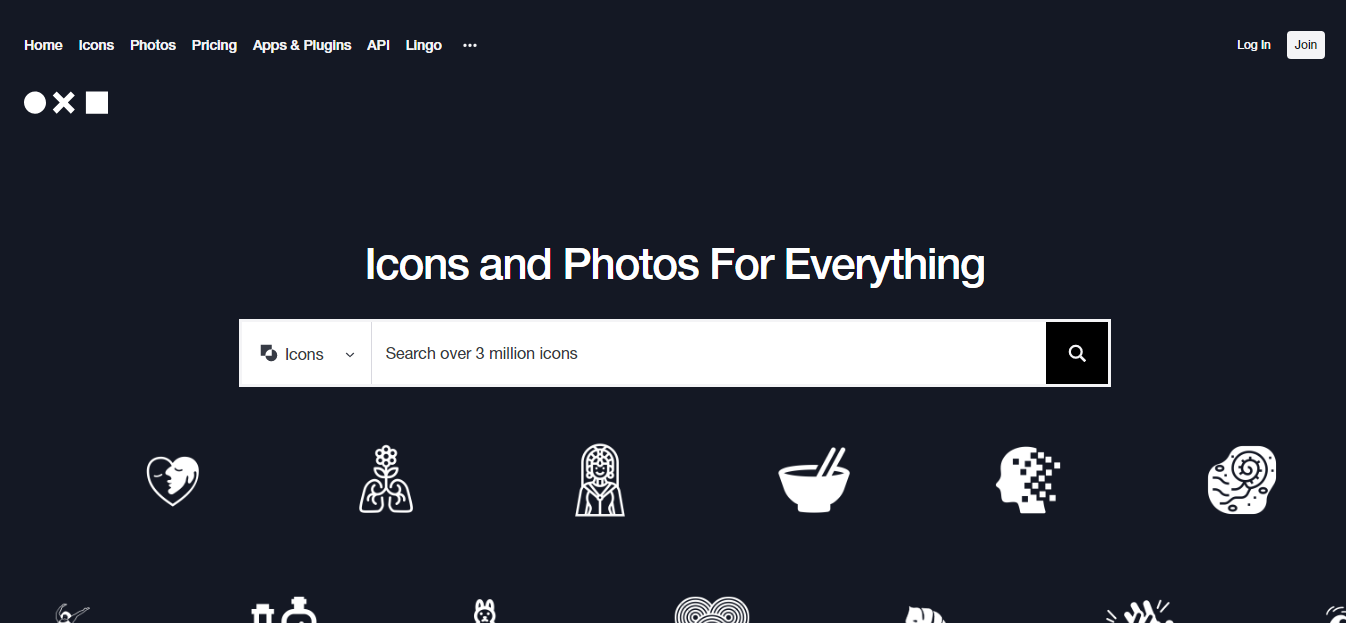Screen dimensions: 1346x623
Task: Click the Noun Project logo
Action: coord(66,102)
